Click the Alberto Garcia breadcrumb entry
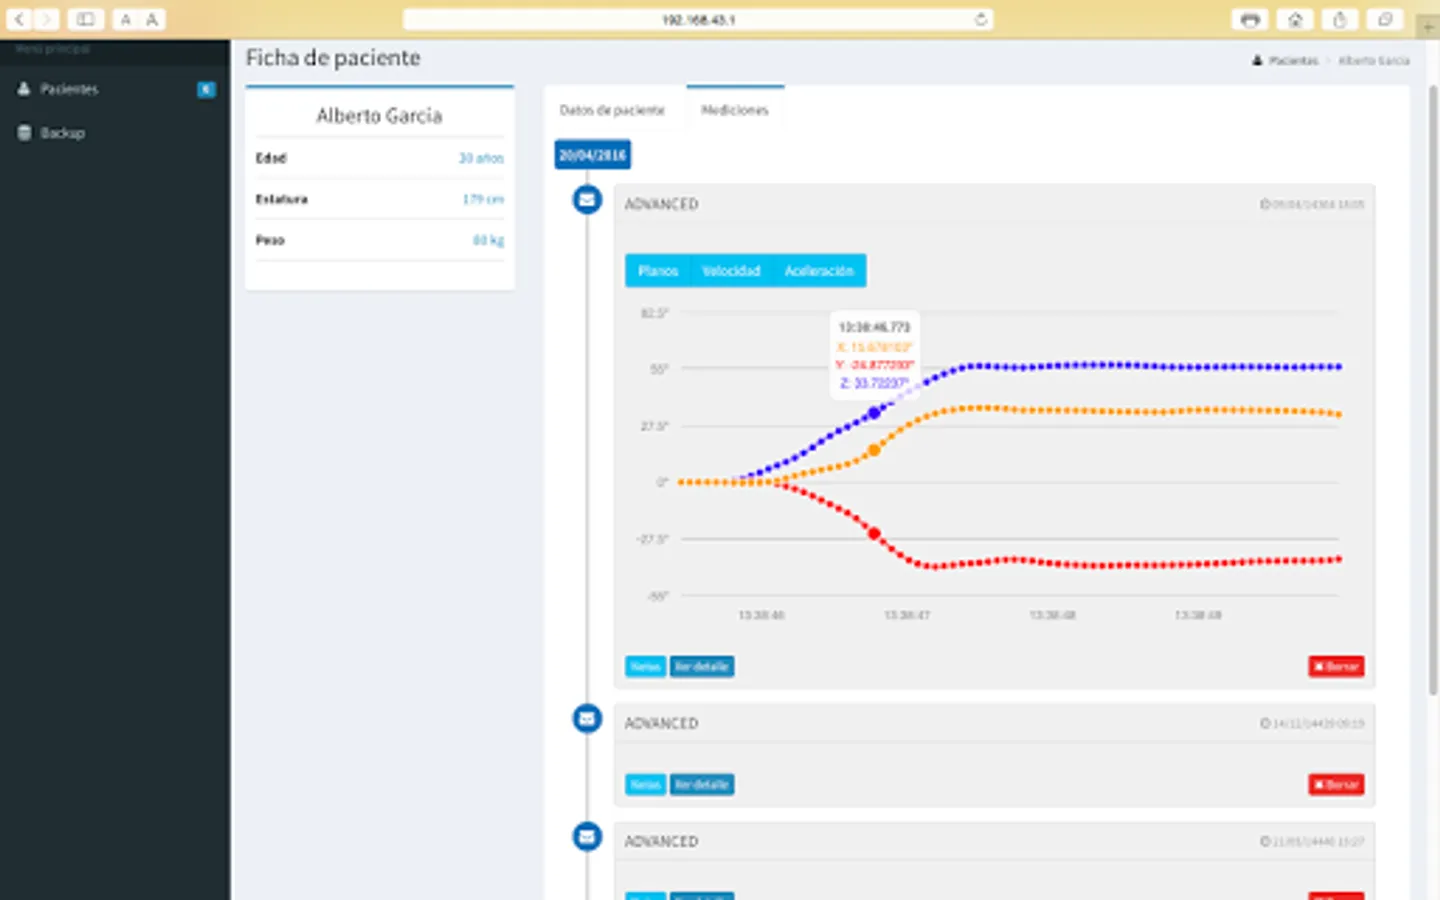1440x900 pixels. tap(1374, 61)
